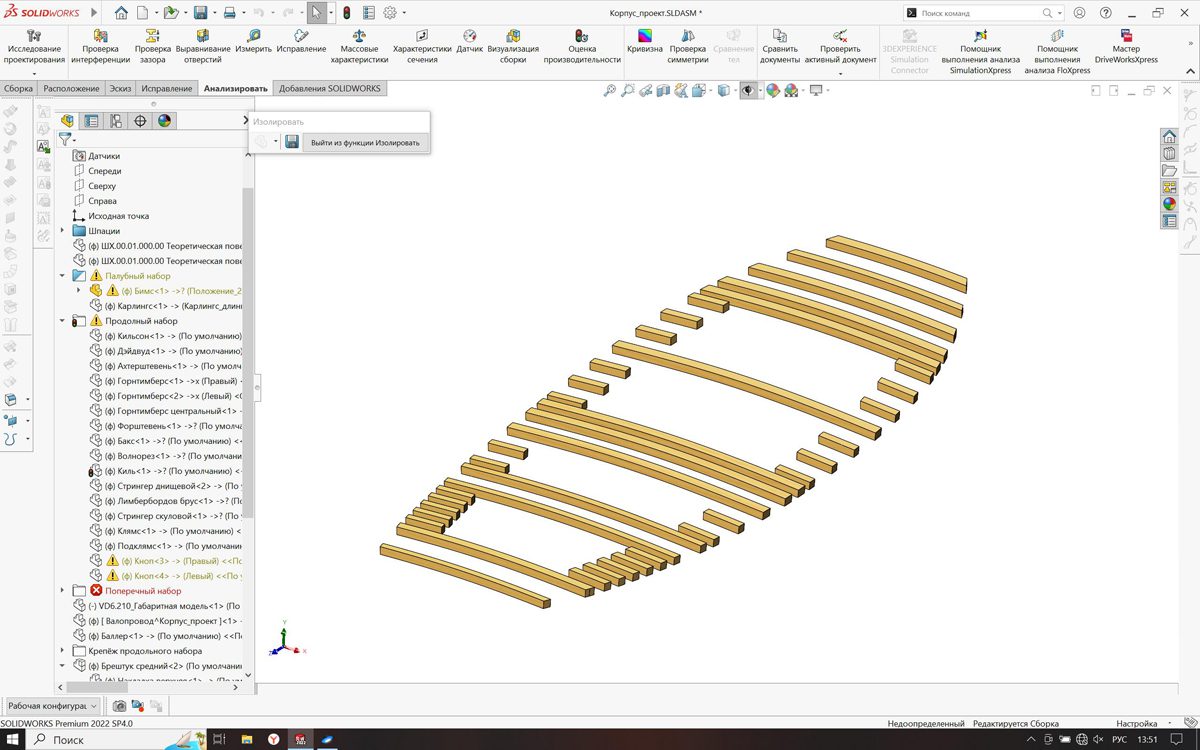Viewport: 1200px width, 750px height.
Task: Click the DisplayManager color sphere tab
Action: 164,121
